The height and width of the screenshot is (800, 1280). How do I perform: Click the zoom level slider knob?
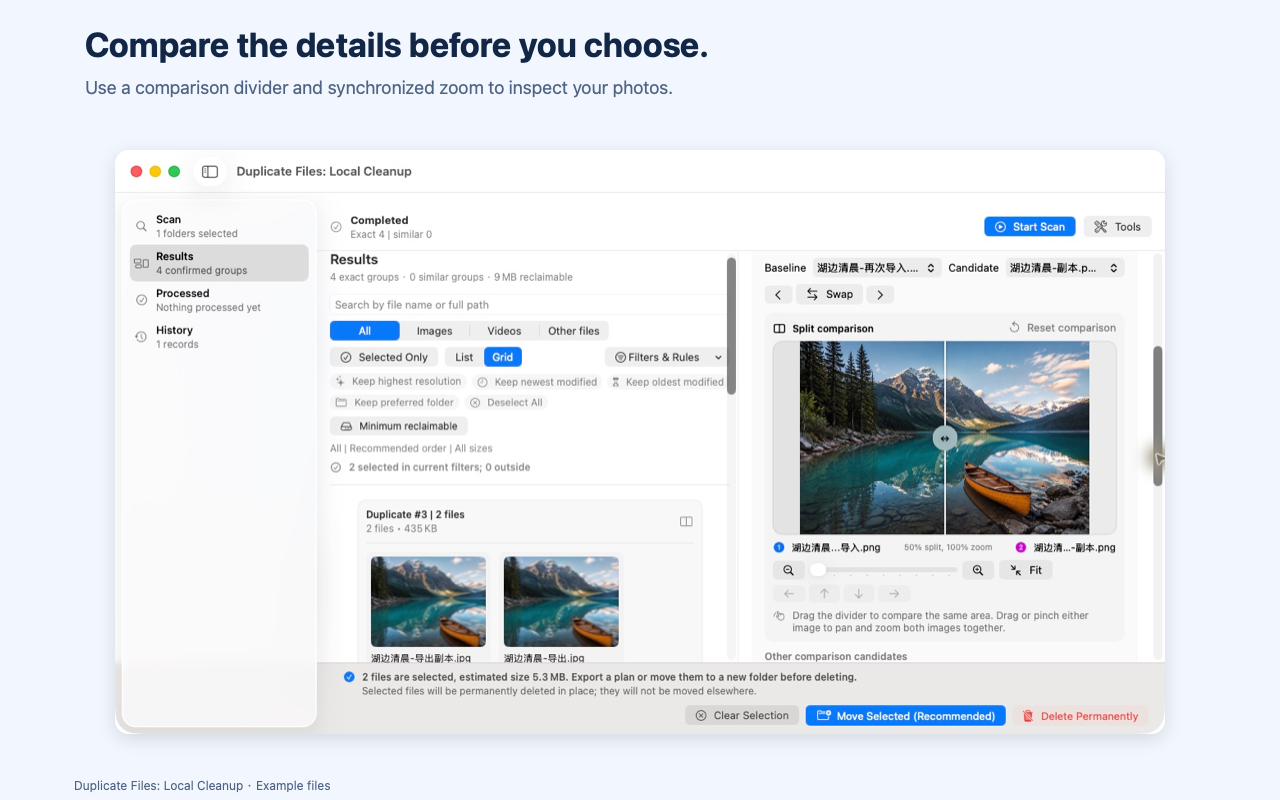pyautogui.click(x=818, y=570)
